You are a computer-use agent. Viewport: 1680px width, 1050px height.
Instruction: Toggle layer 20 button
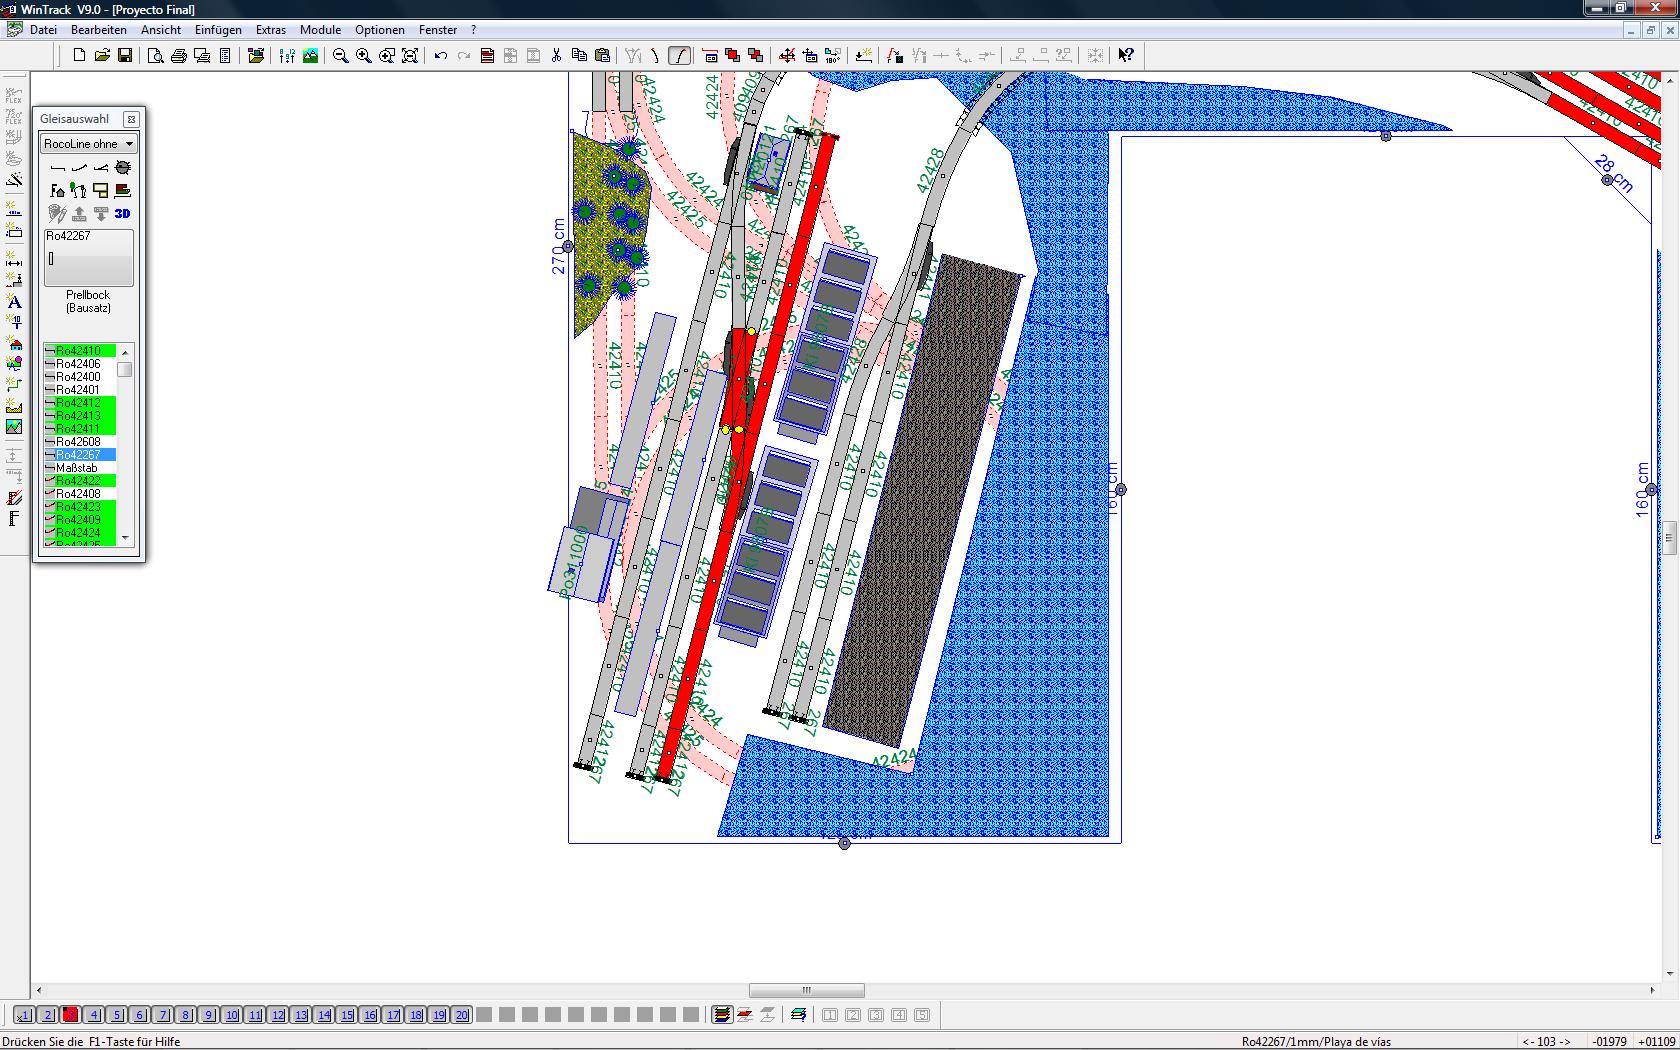click(x=462, y=1015)
